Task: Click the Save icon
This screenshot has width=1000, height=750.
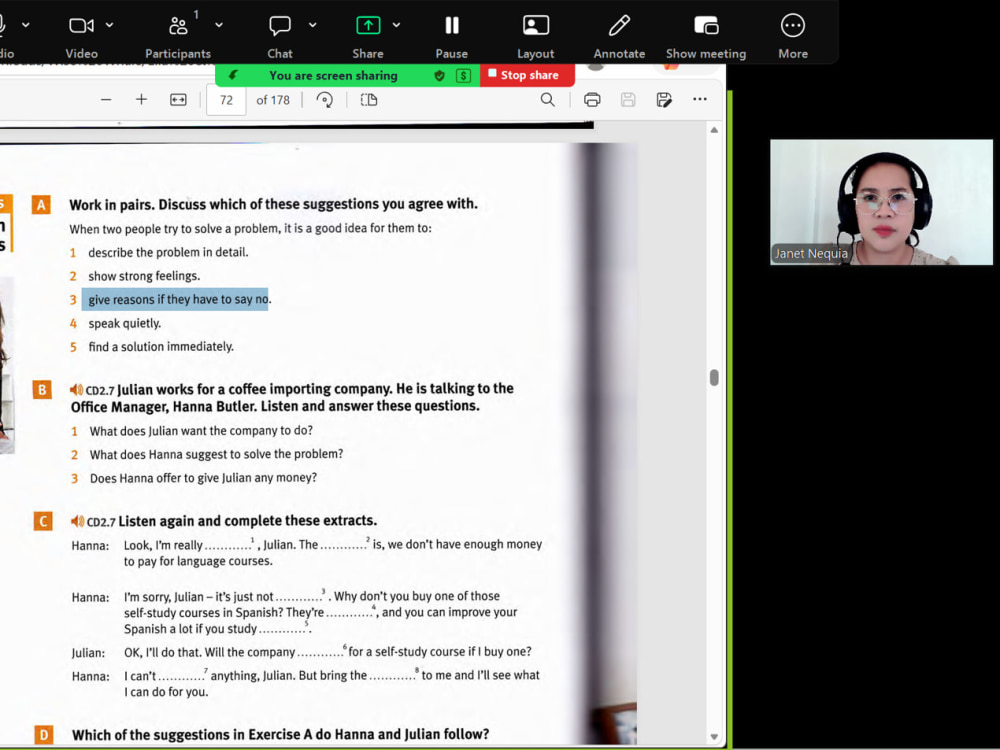Action: click(628, 99)
